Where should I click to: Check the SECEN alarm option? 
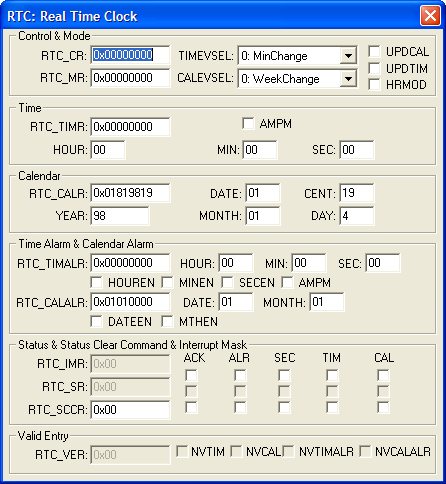coord(227,283)
